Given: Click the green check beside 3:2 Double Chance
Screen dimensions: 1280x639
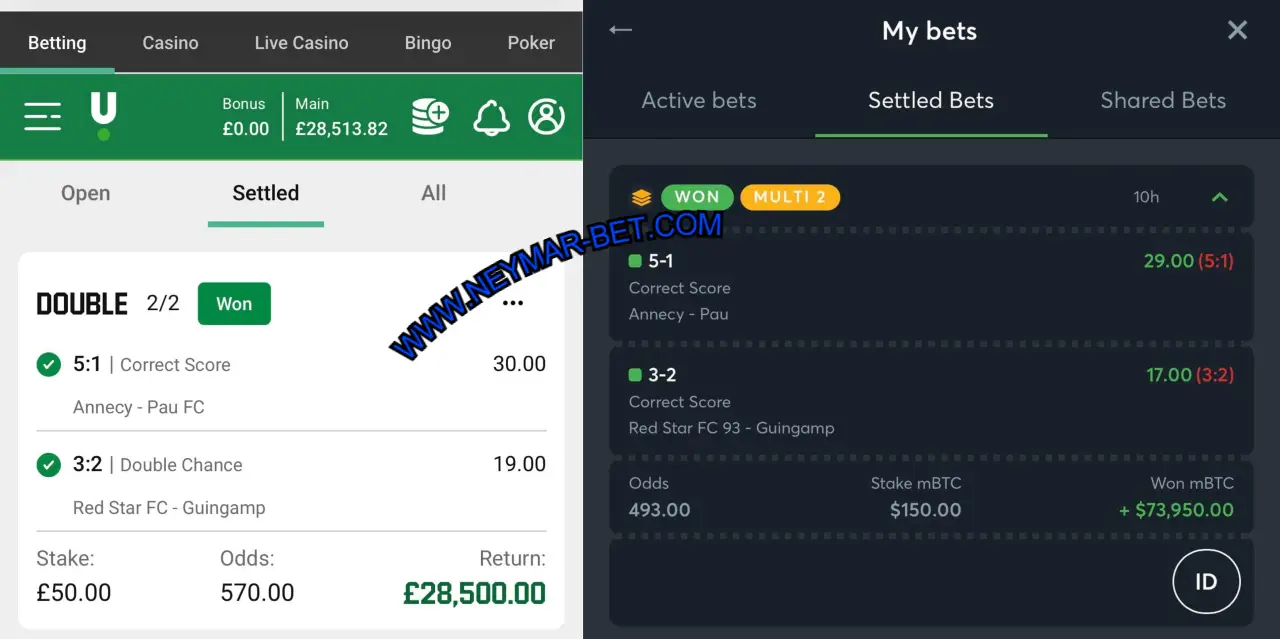Looking at the screenshot, I should tap(48, 465).
